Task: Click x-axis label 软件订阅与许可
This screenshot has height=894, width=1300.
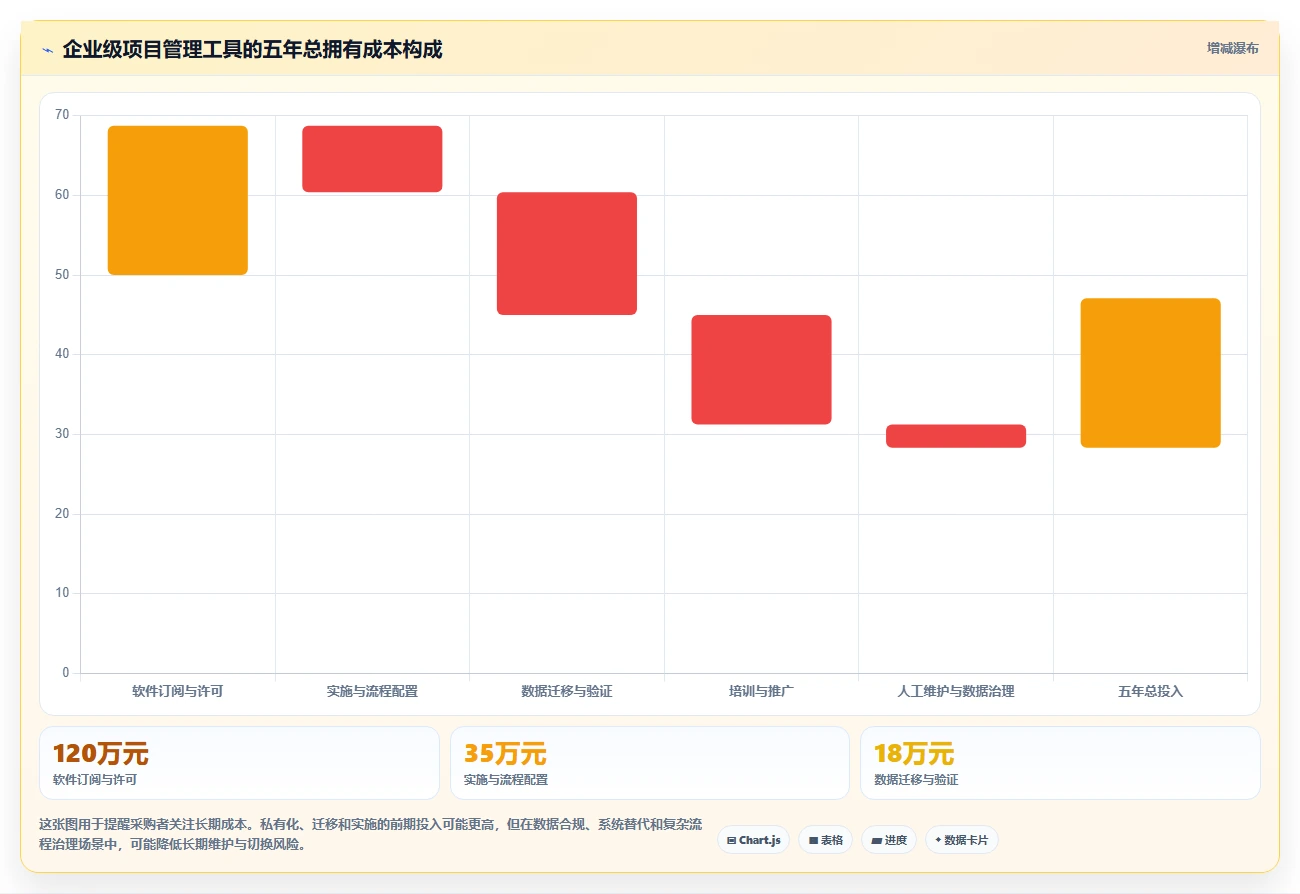Action: tap(178, 691)
